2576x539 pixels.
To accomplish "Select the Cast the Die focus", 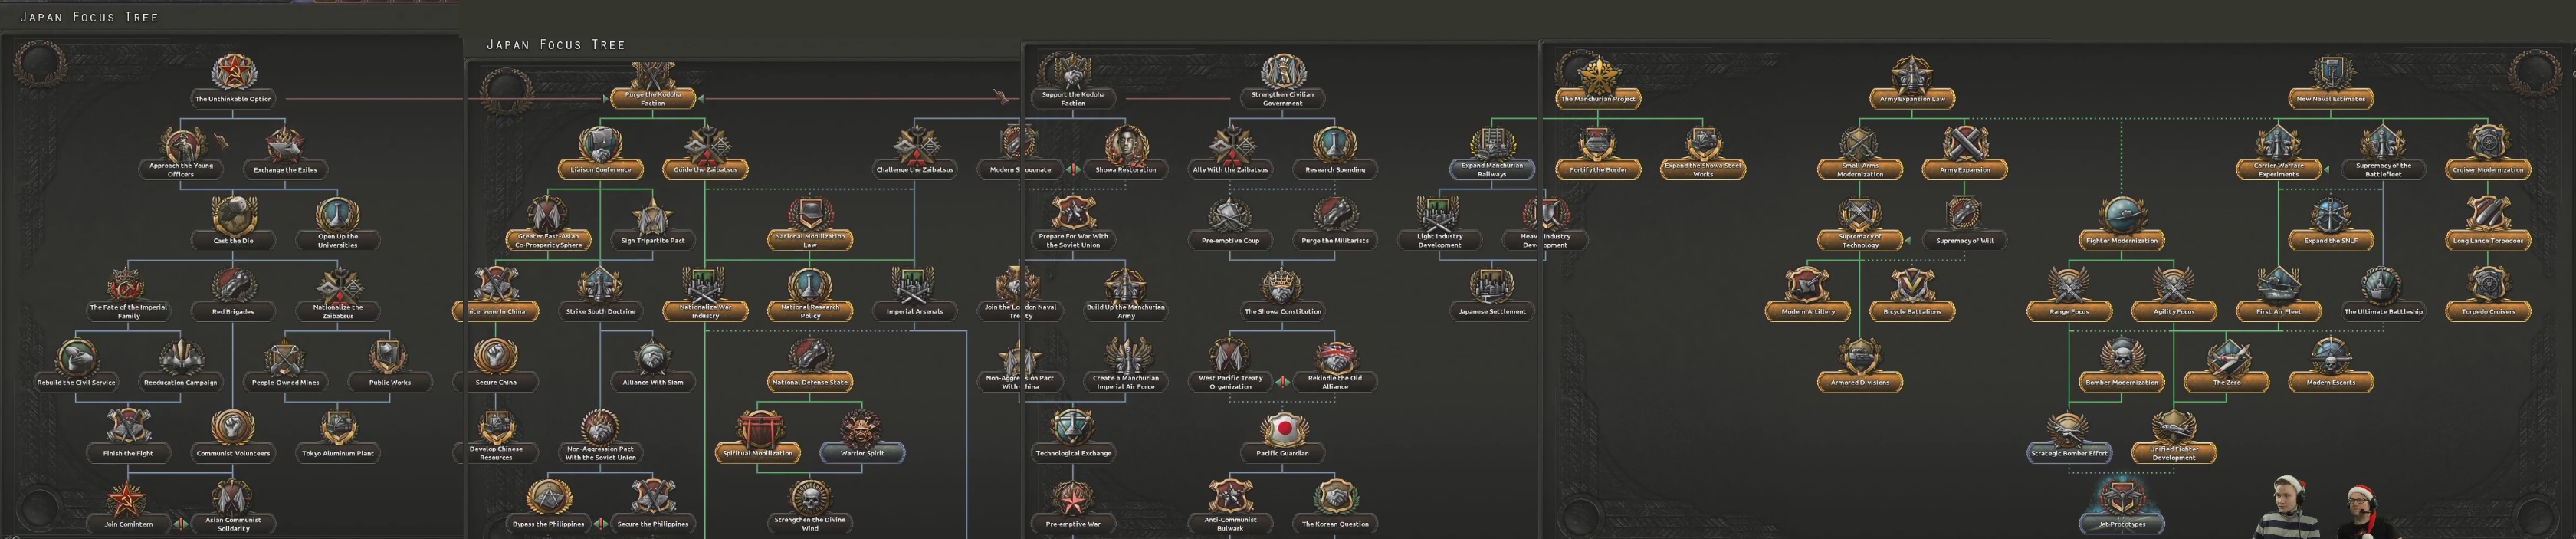I will (233, 224).
